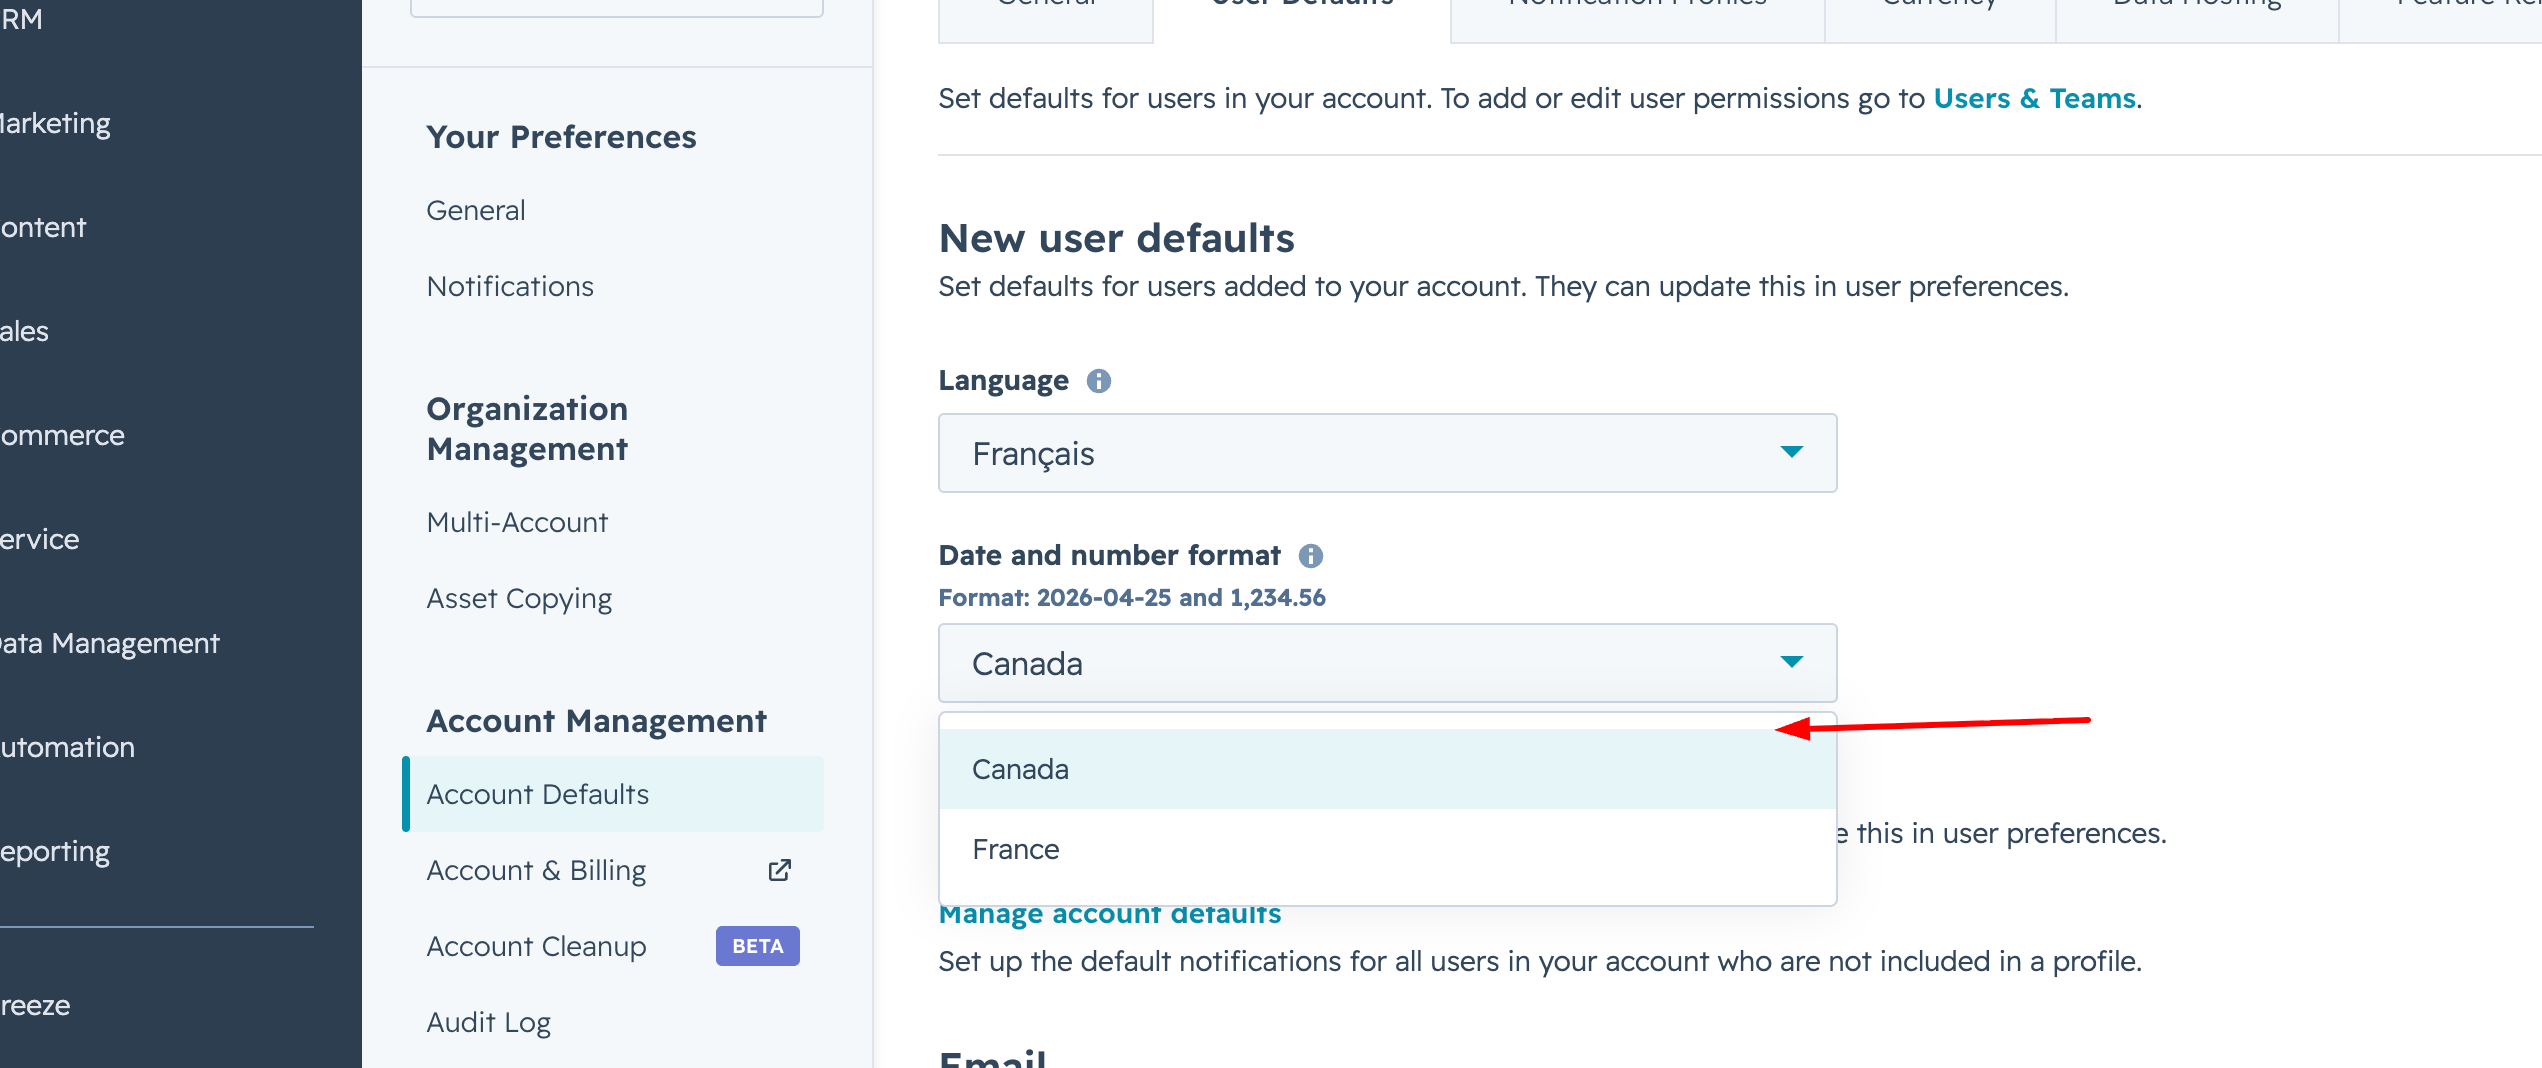Screen dimensions: 2542x1068
Task: Choose the Canada option in the list
Action: pos(1020,769)
